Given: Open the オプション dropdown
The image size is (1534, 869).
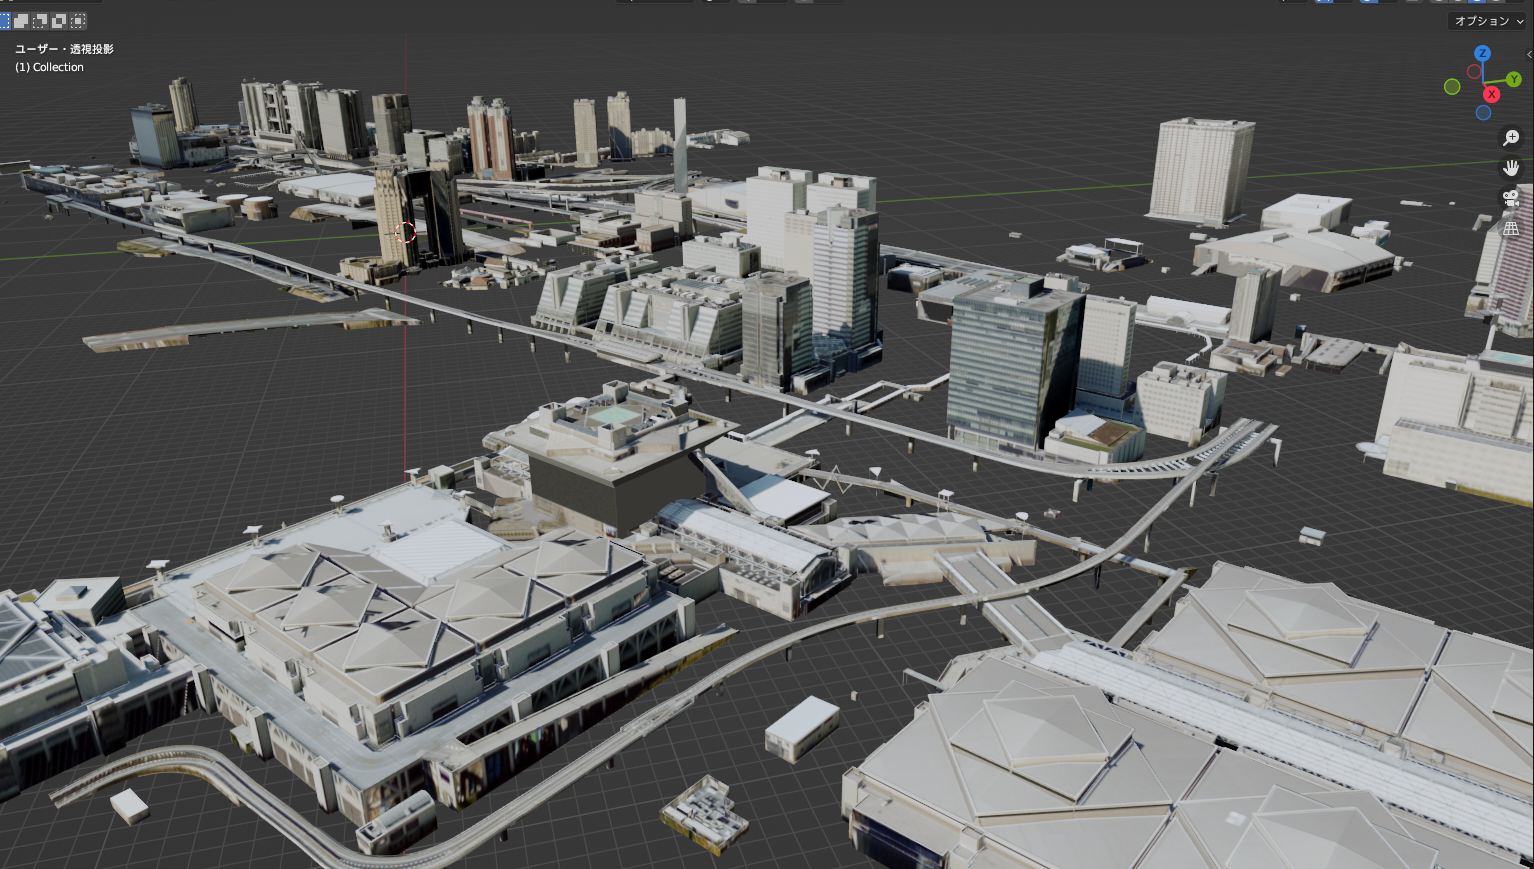Looking at the screenshot, I should click(x=1488, y=21).
